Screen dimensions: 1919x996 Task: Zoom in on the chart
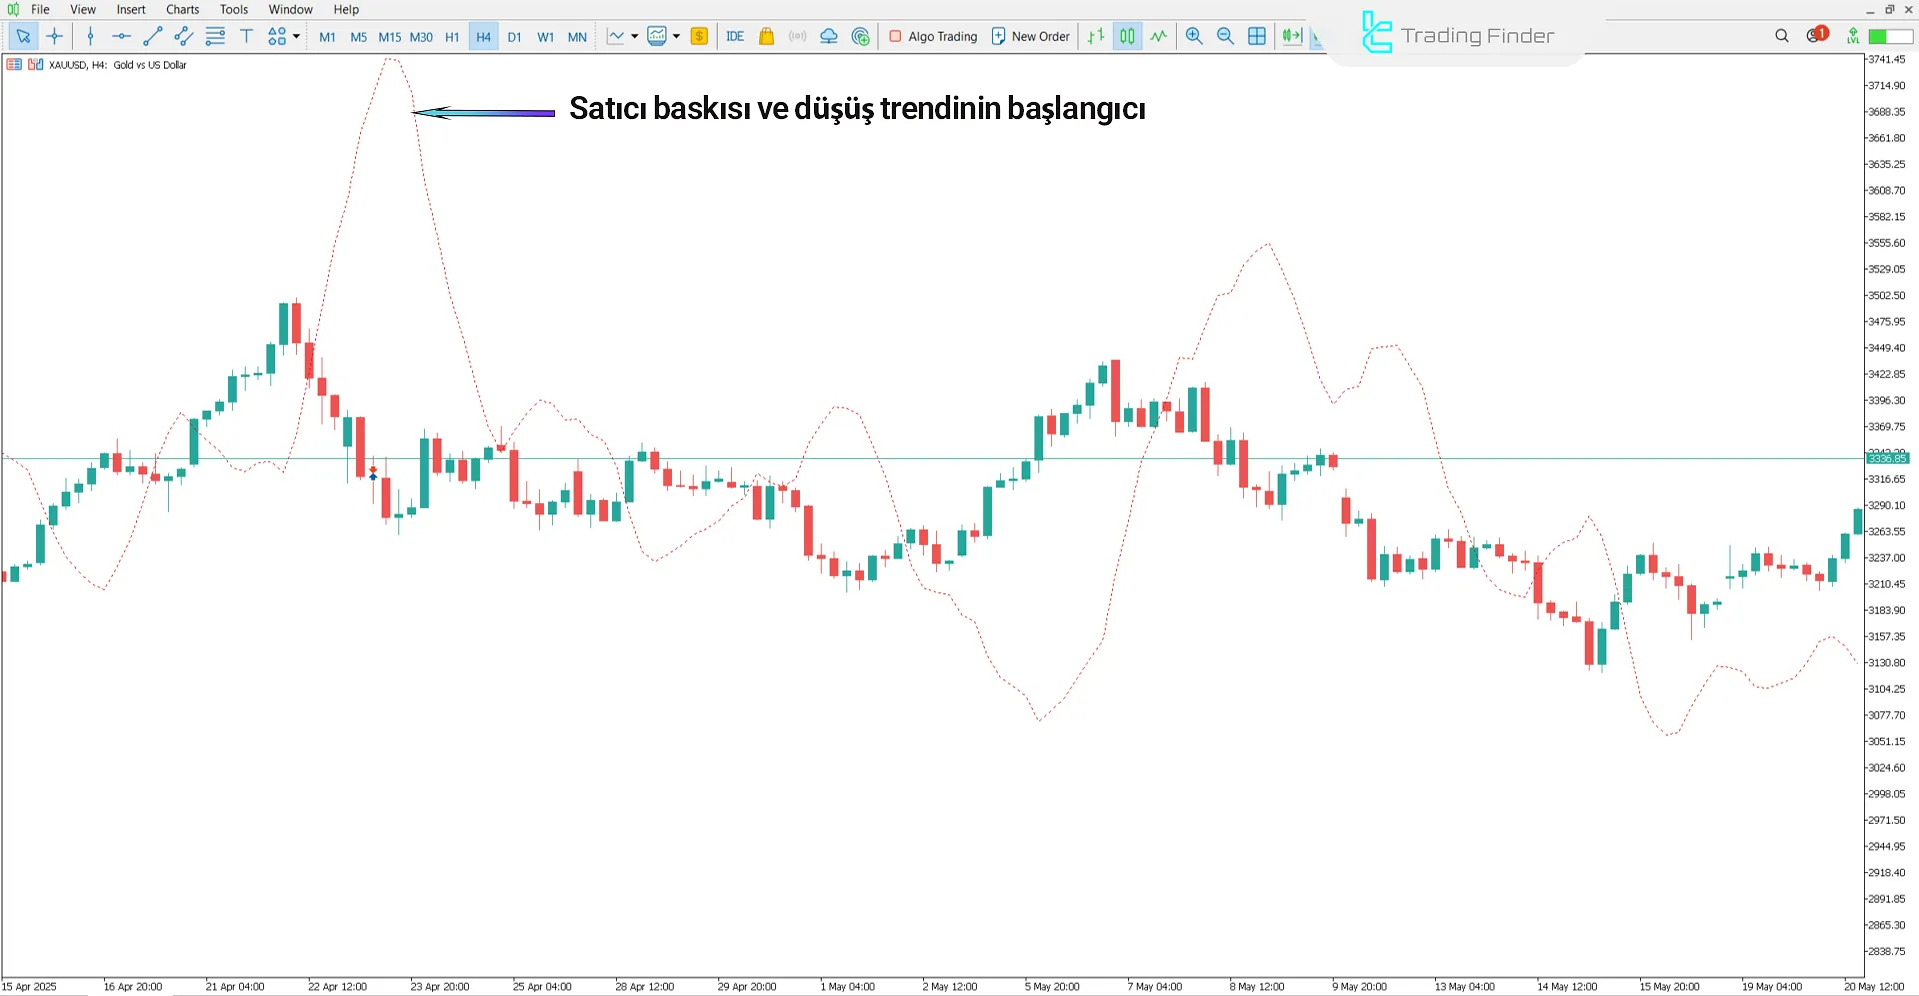(x=1194, y=36)
